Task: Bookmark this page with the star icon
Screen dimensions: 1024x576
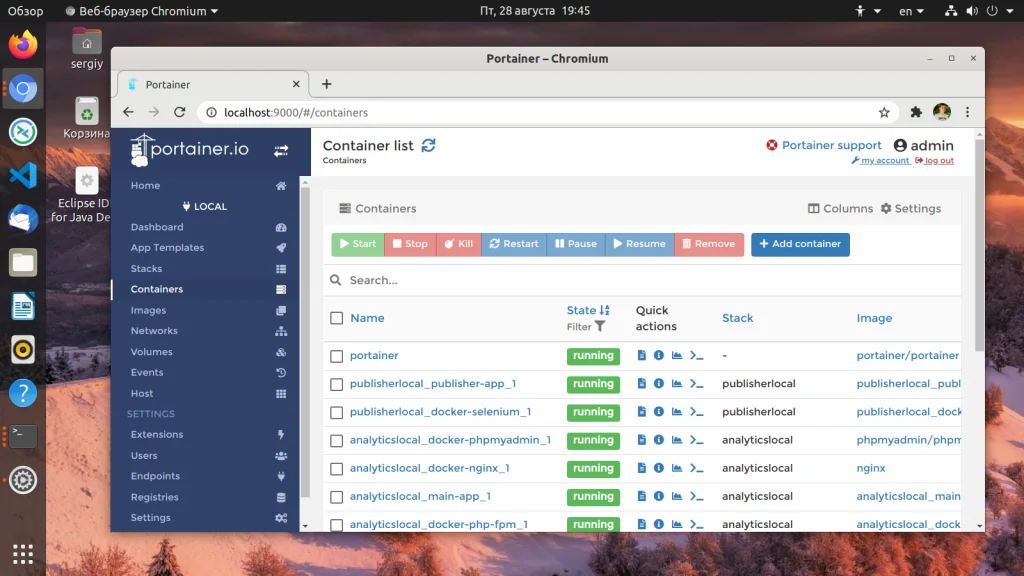Action: pos(884,112)
